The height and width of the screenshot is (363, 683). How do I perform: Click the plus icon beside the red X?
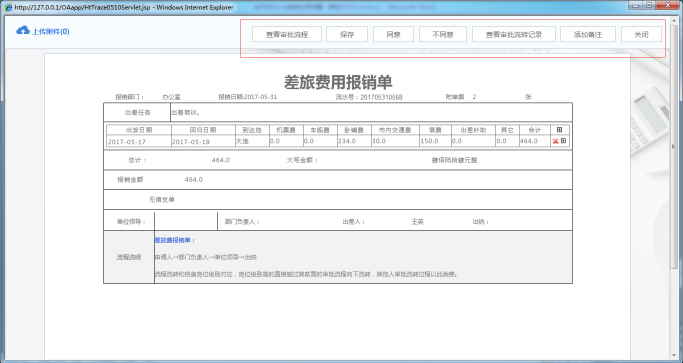click(563, 141)
